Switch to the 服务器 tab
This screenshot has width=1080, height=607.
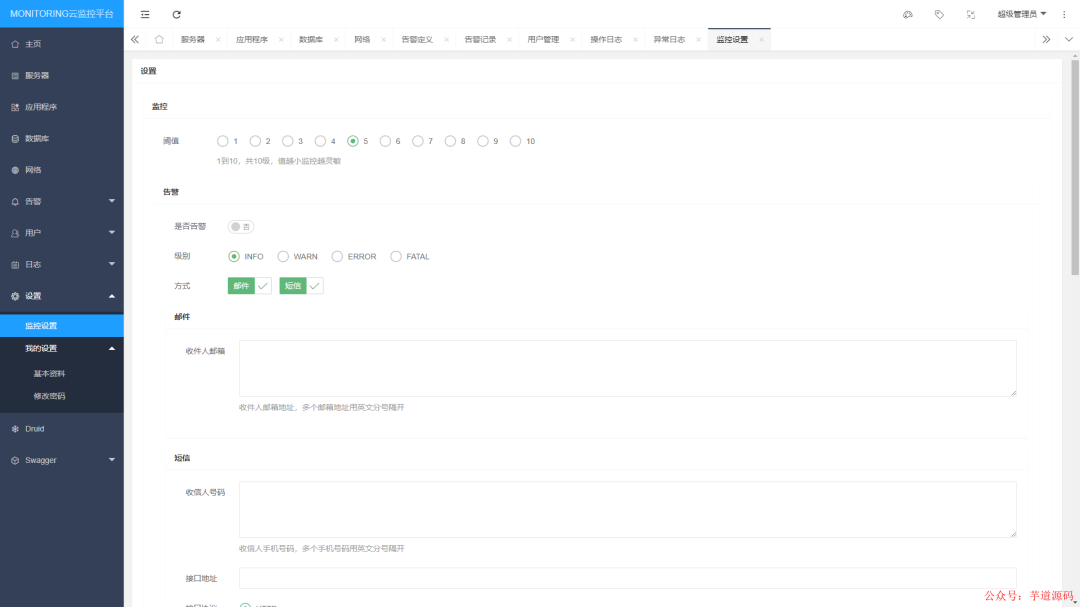193,40
